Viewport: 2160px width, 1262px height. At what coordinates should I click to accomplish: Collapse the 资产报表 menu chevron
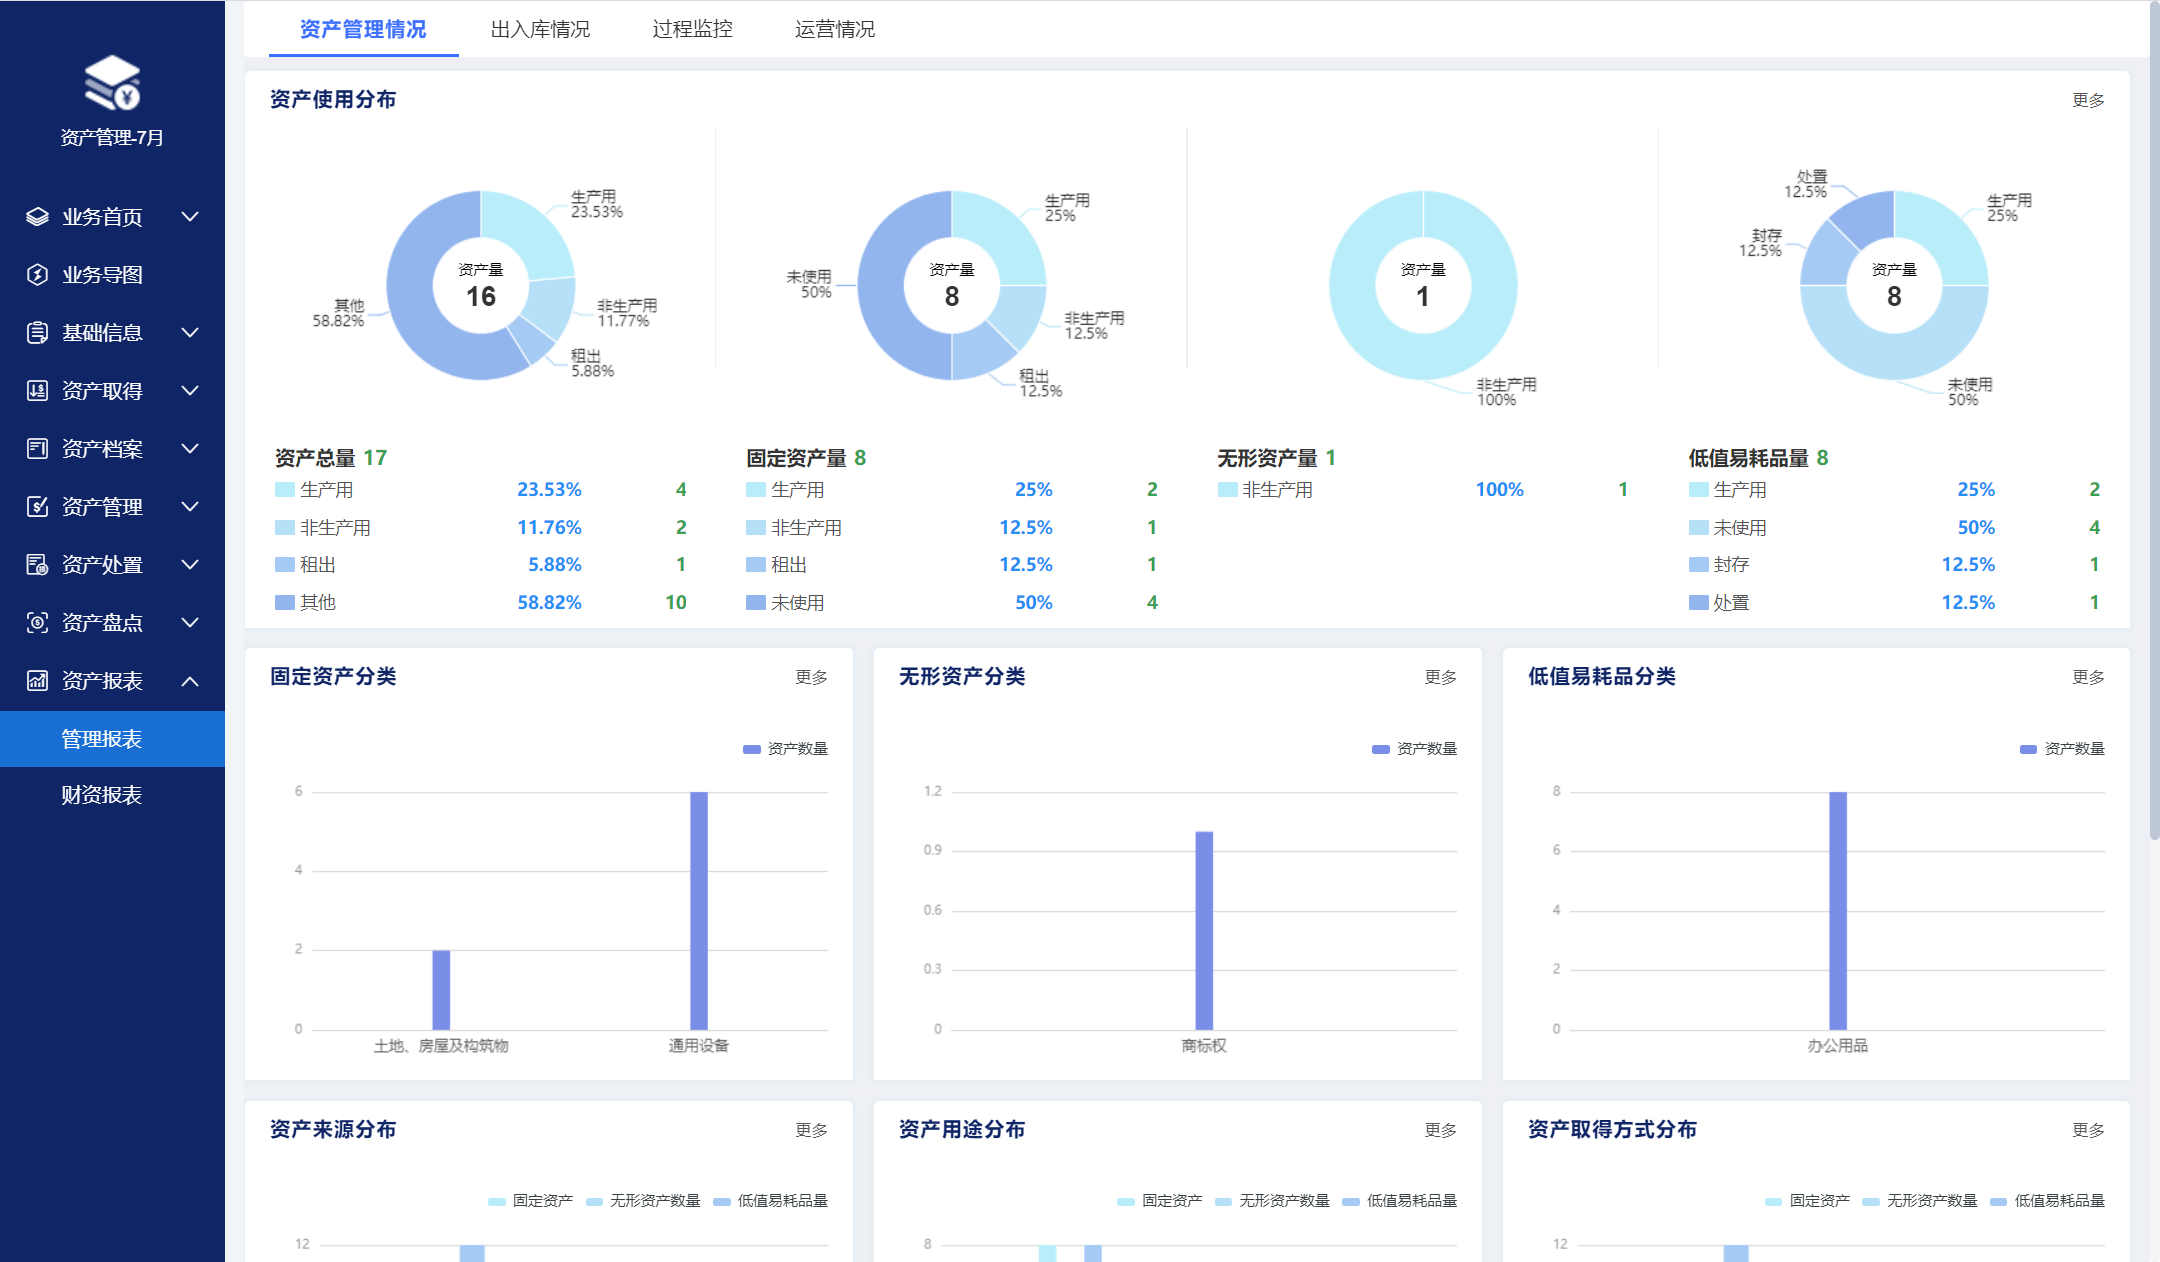pyautogui.click(x=190, y=681)
